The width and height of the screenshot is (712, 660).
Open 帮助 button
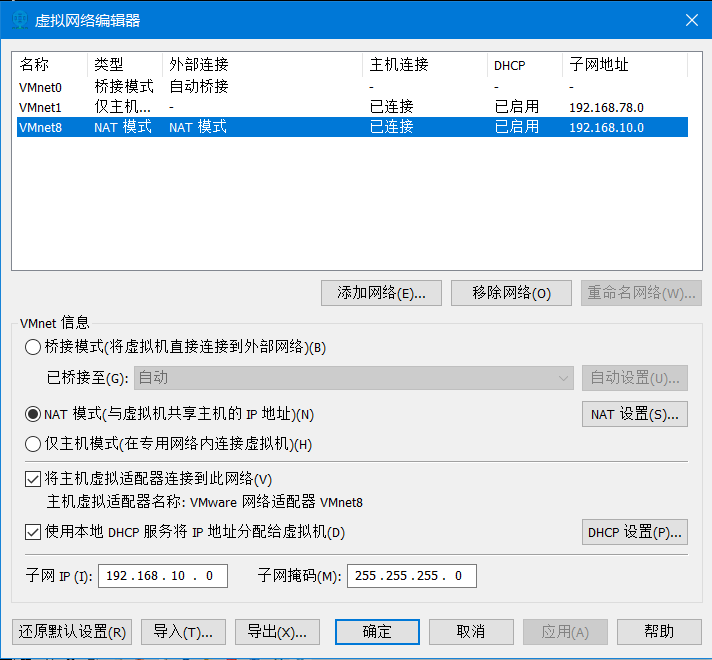[659, 632]
